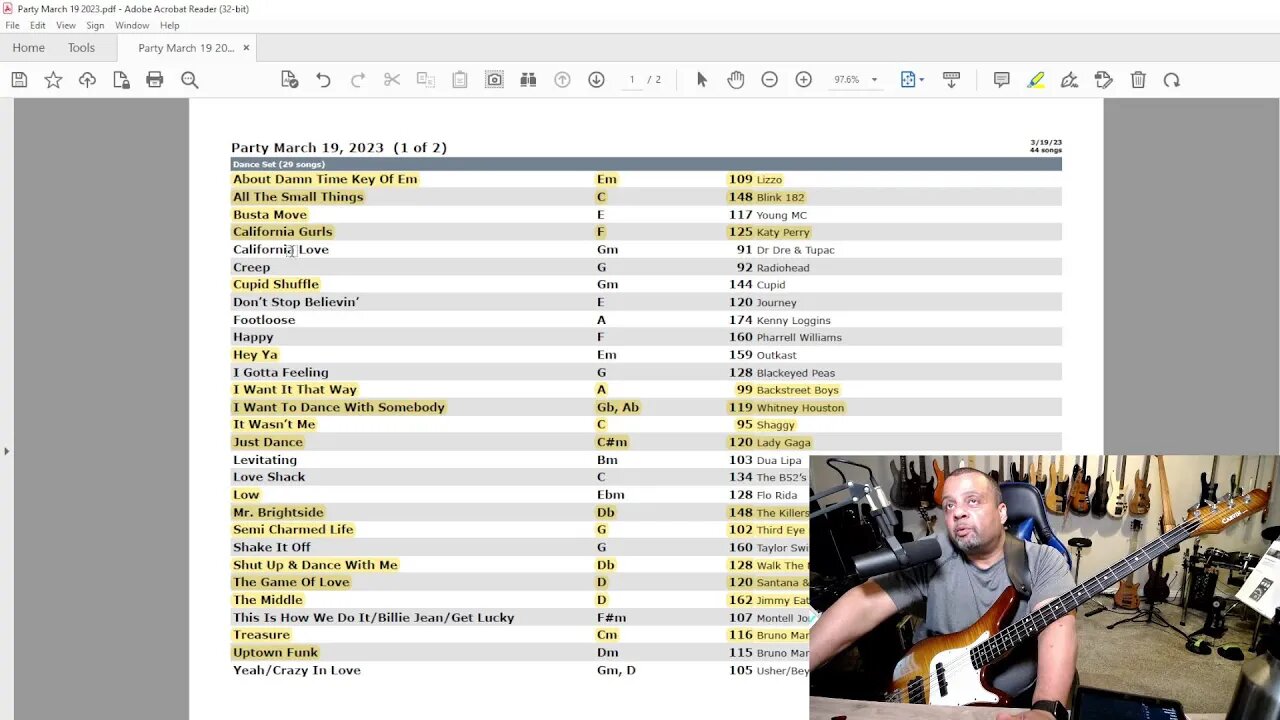Click the file with lock icon
Viewport: 1280px width, 720px height.
121,80
